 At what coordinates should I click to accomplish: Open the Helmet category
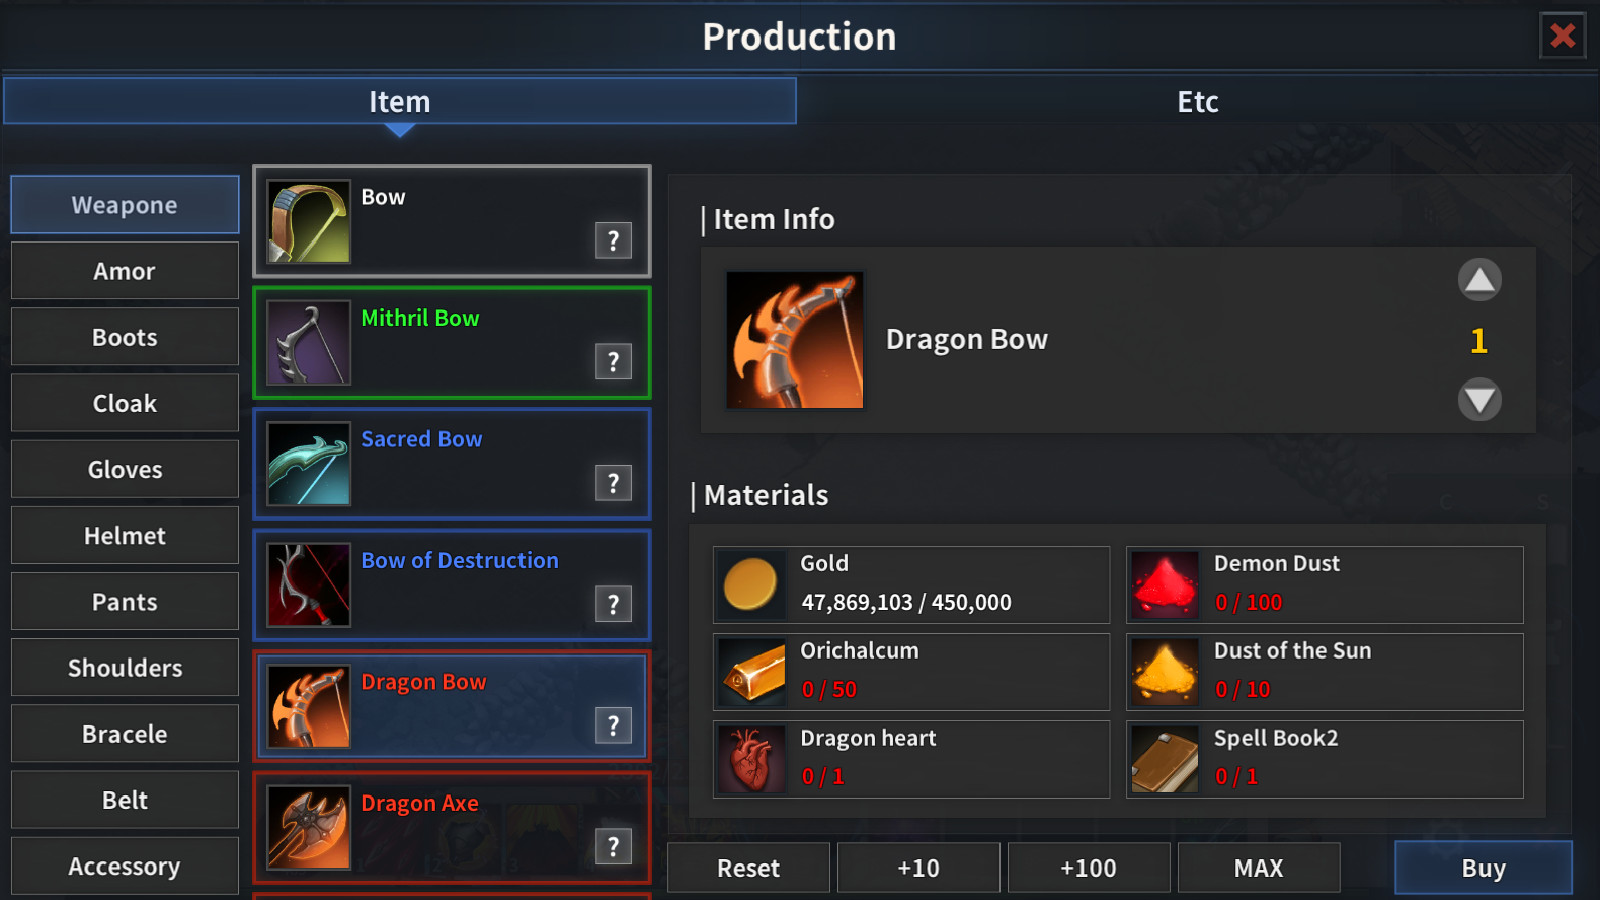[x=125, y=536]
